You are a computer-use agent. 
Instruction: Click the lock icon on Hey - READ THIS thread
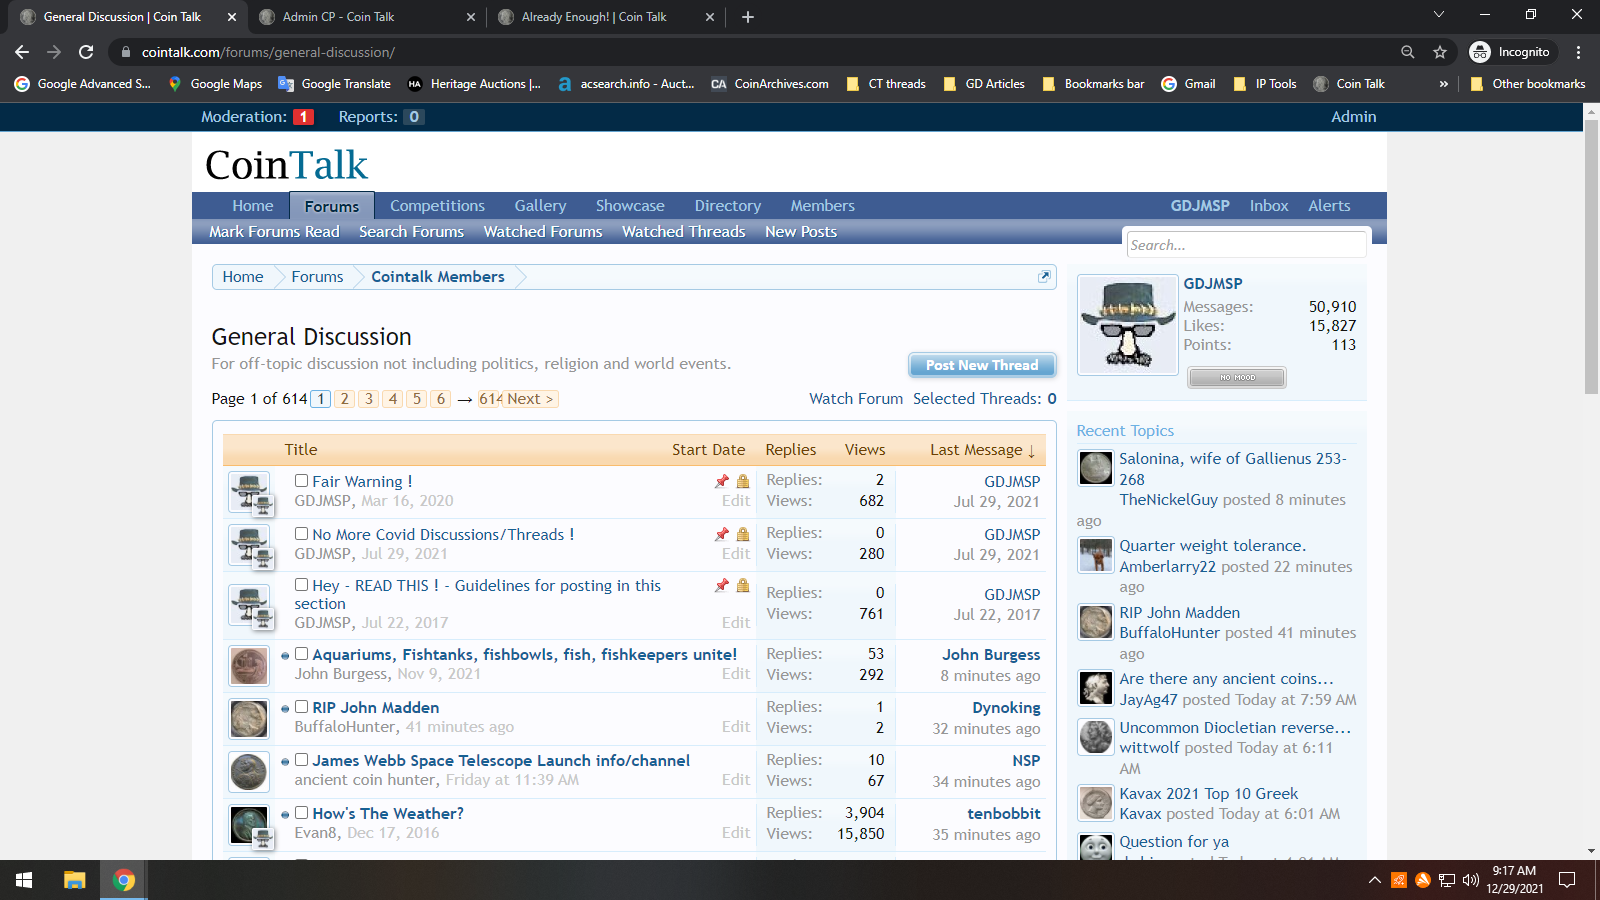743,585
